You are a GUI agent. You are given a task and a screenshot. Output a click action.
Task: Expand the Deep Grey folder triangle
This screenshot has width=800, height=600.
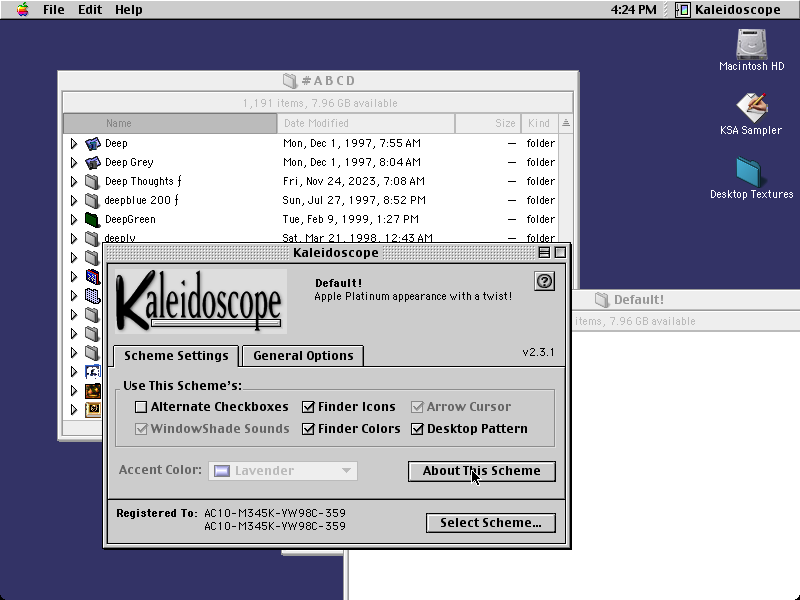point(74,162)
